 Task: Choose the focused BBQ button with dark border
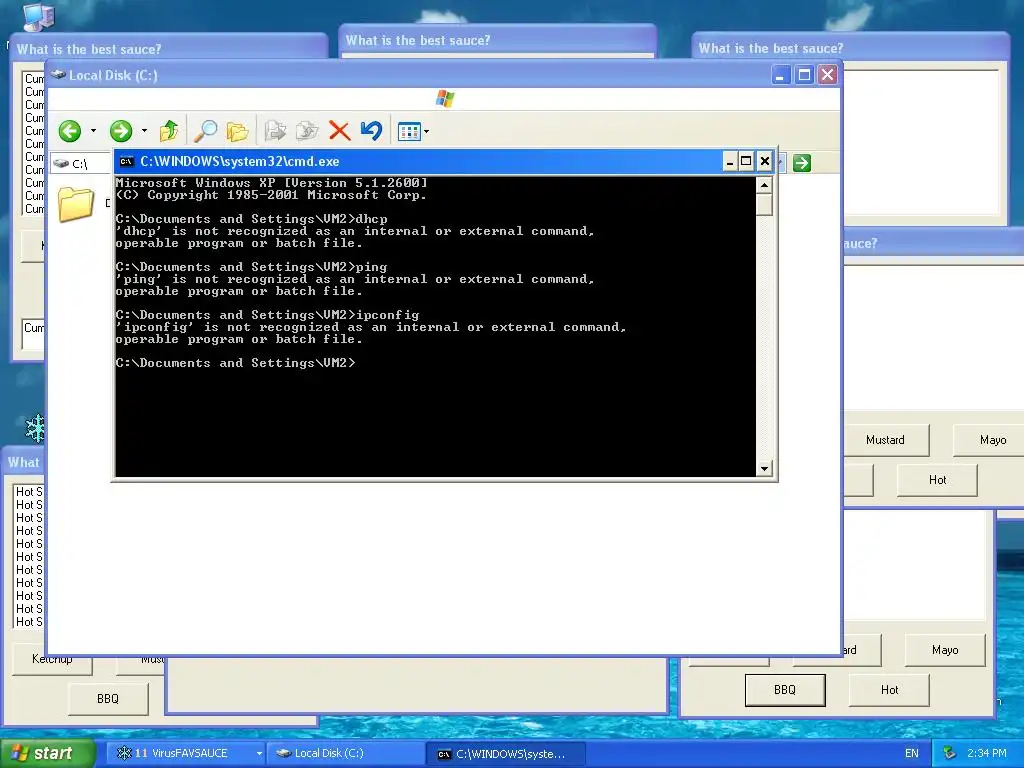(x=785, y=690)
